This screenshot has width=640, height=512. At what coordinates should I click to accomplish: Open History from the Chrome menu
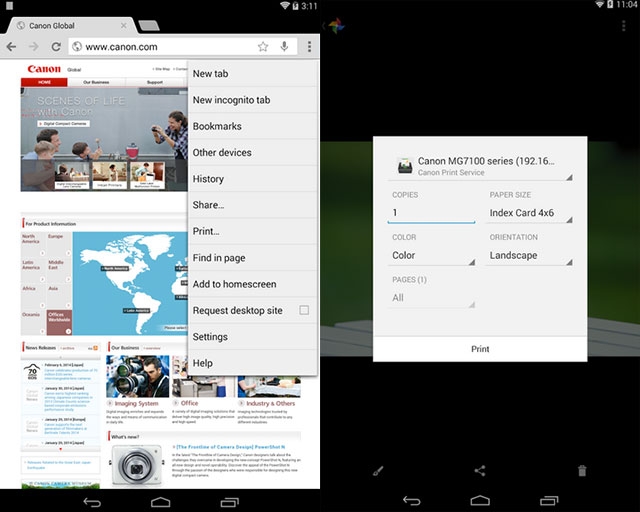point(208,179)
